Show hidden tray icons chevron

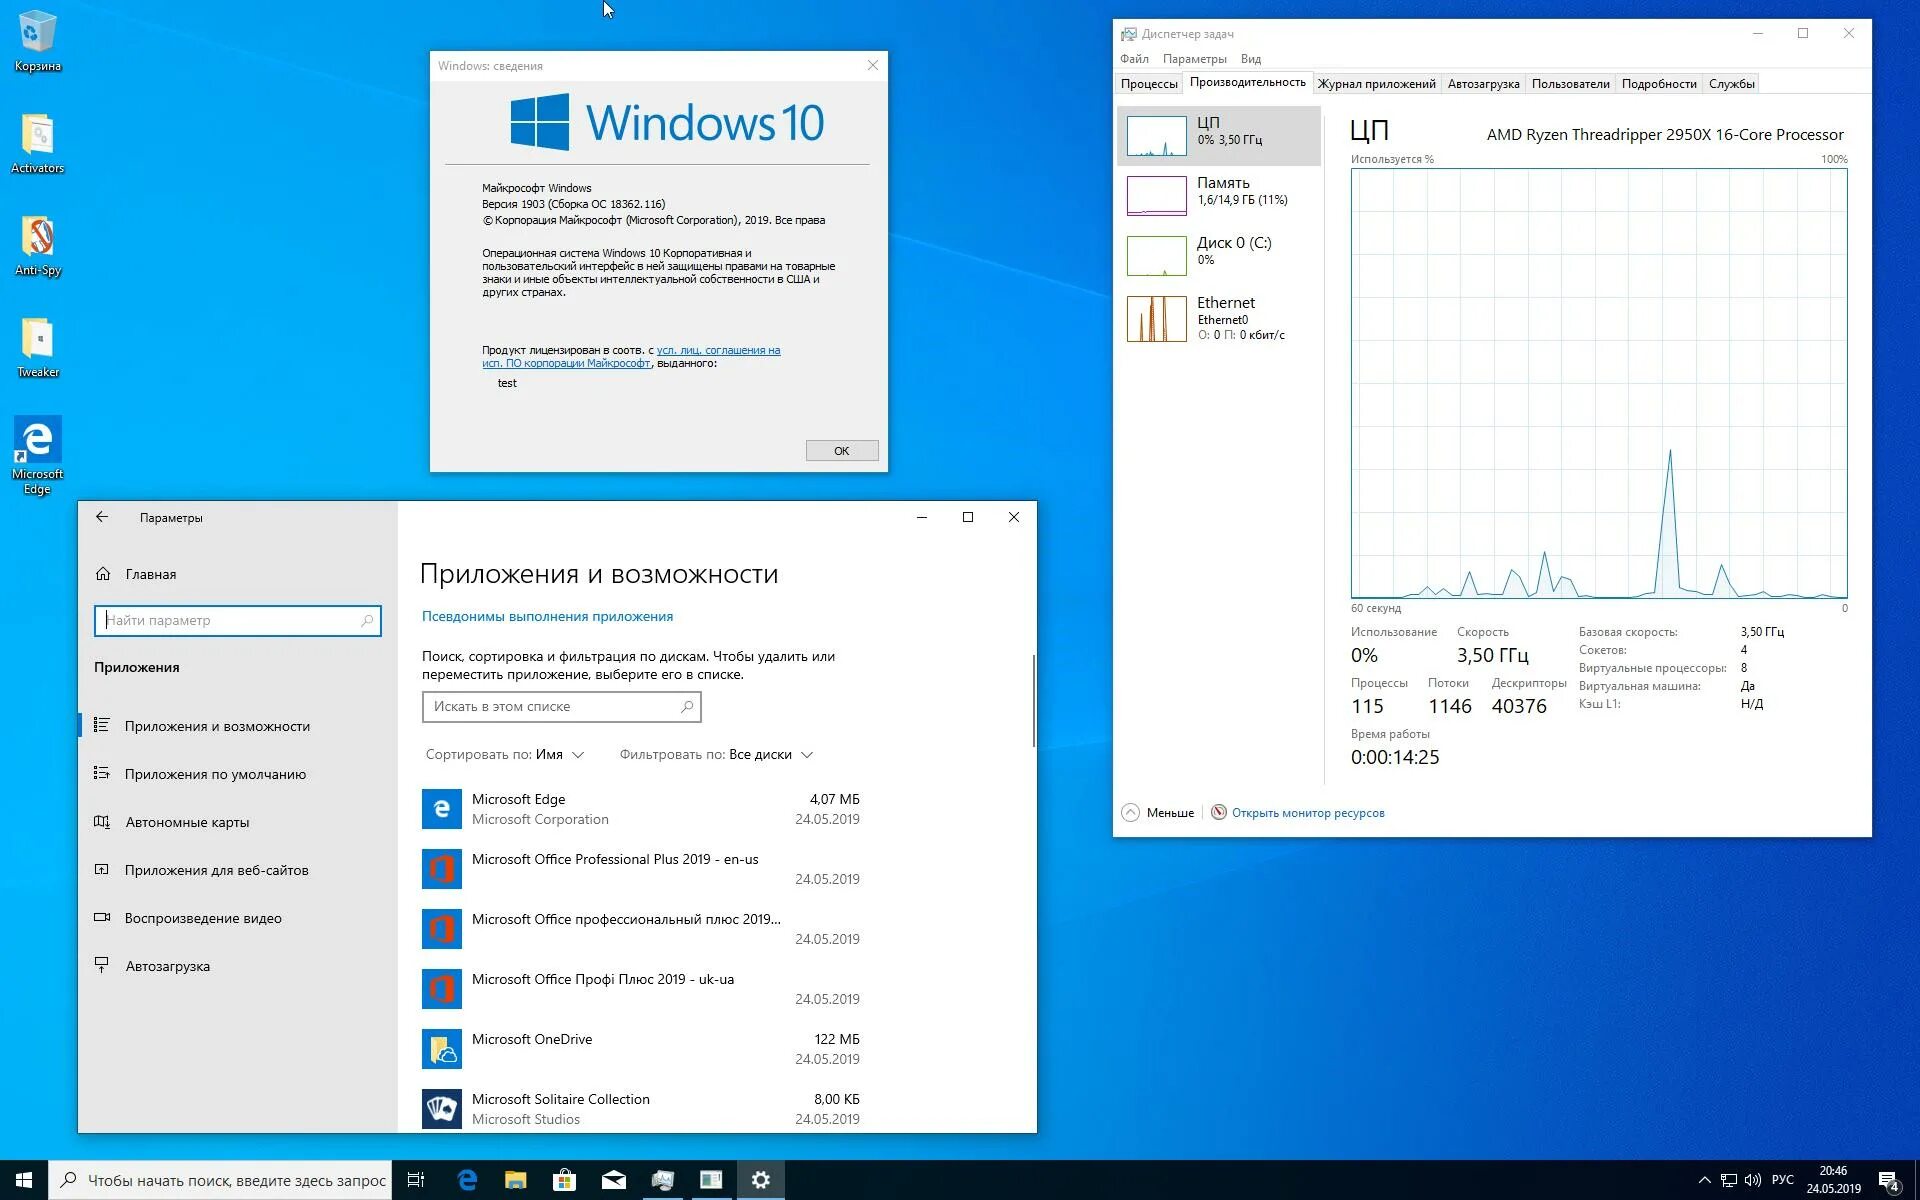(x=1704, y=1180)
